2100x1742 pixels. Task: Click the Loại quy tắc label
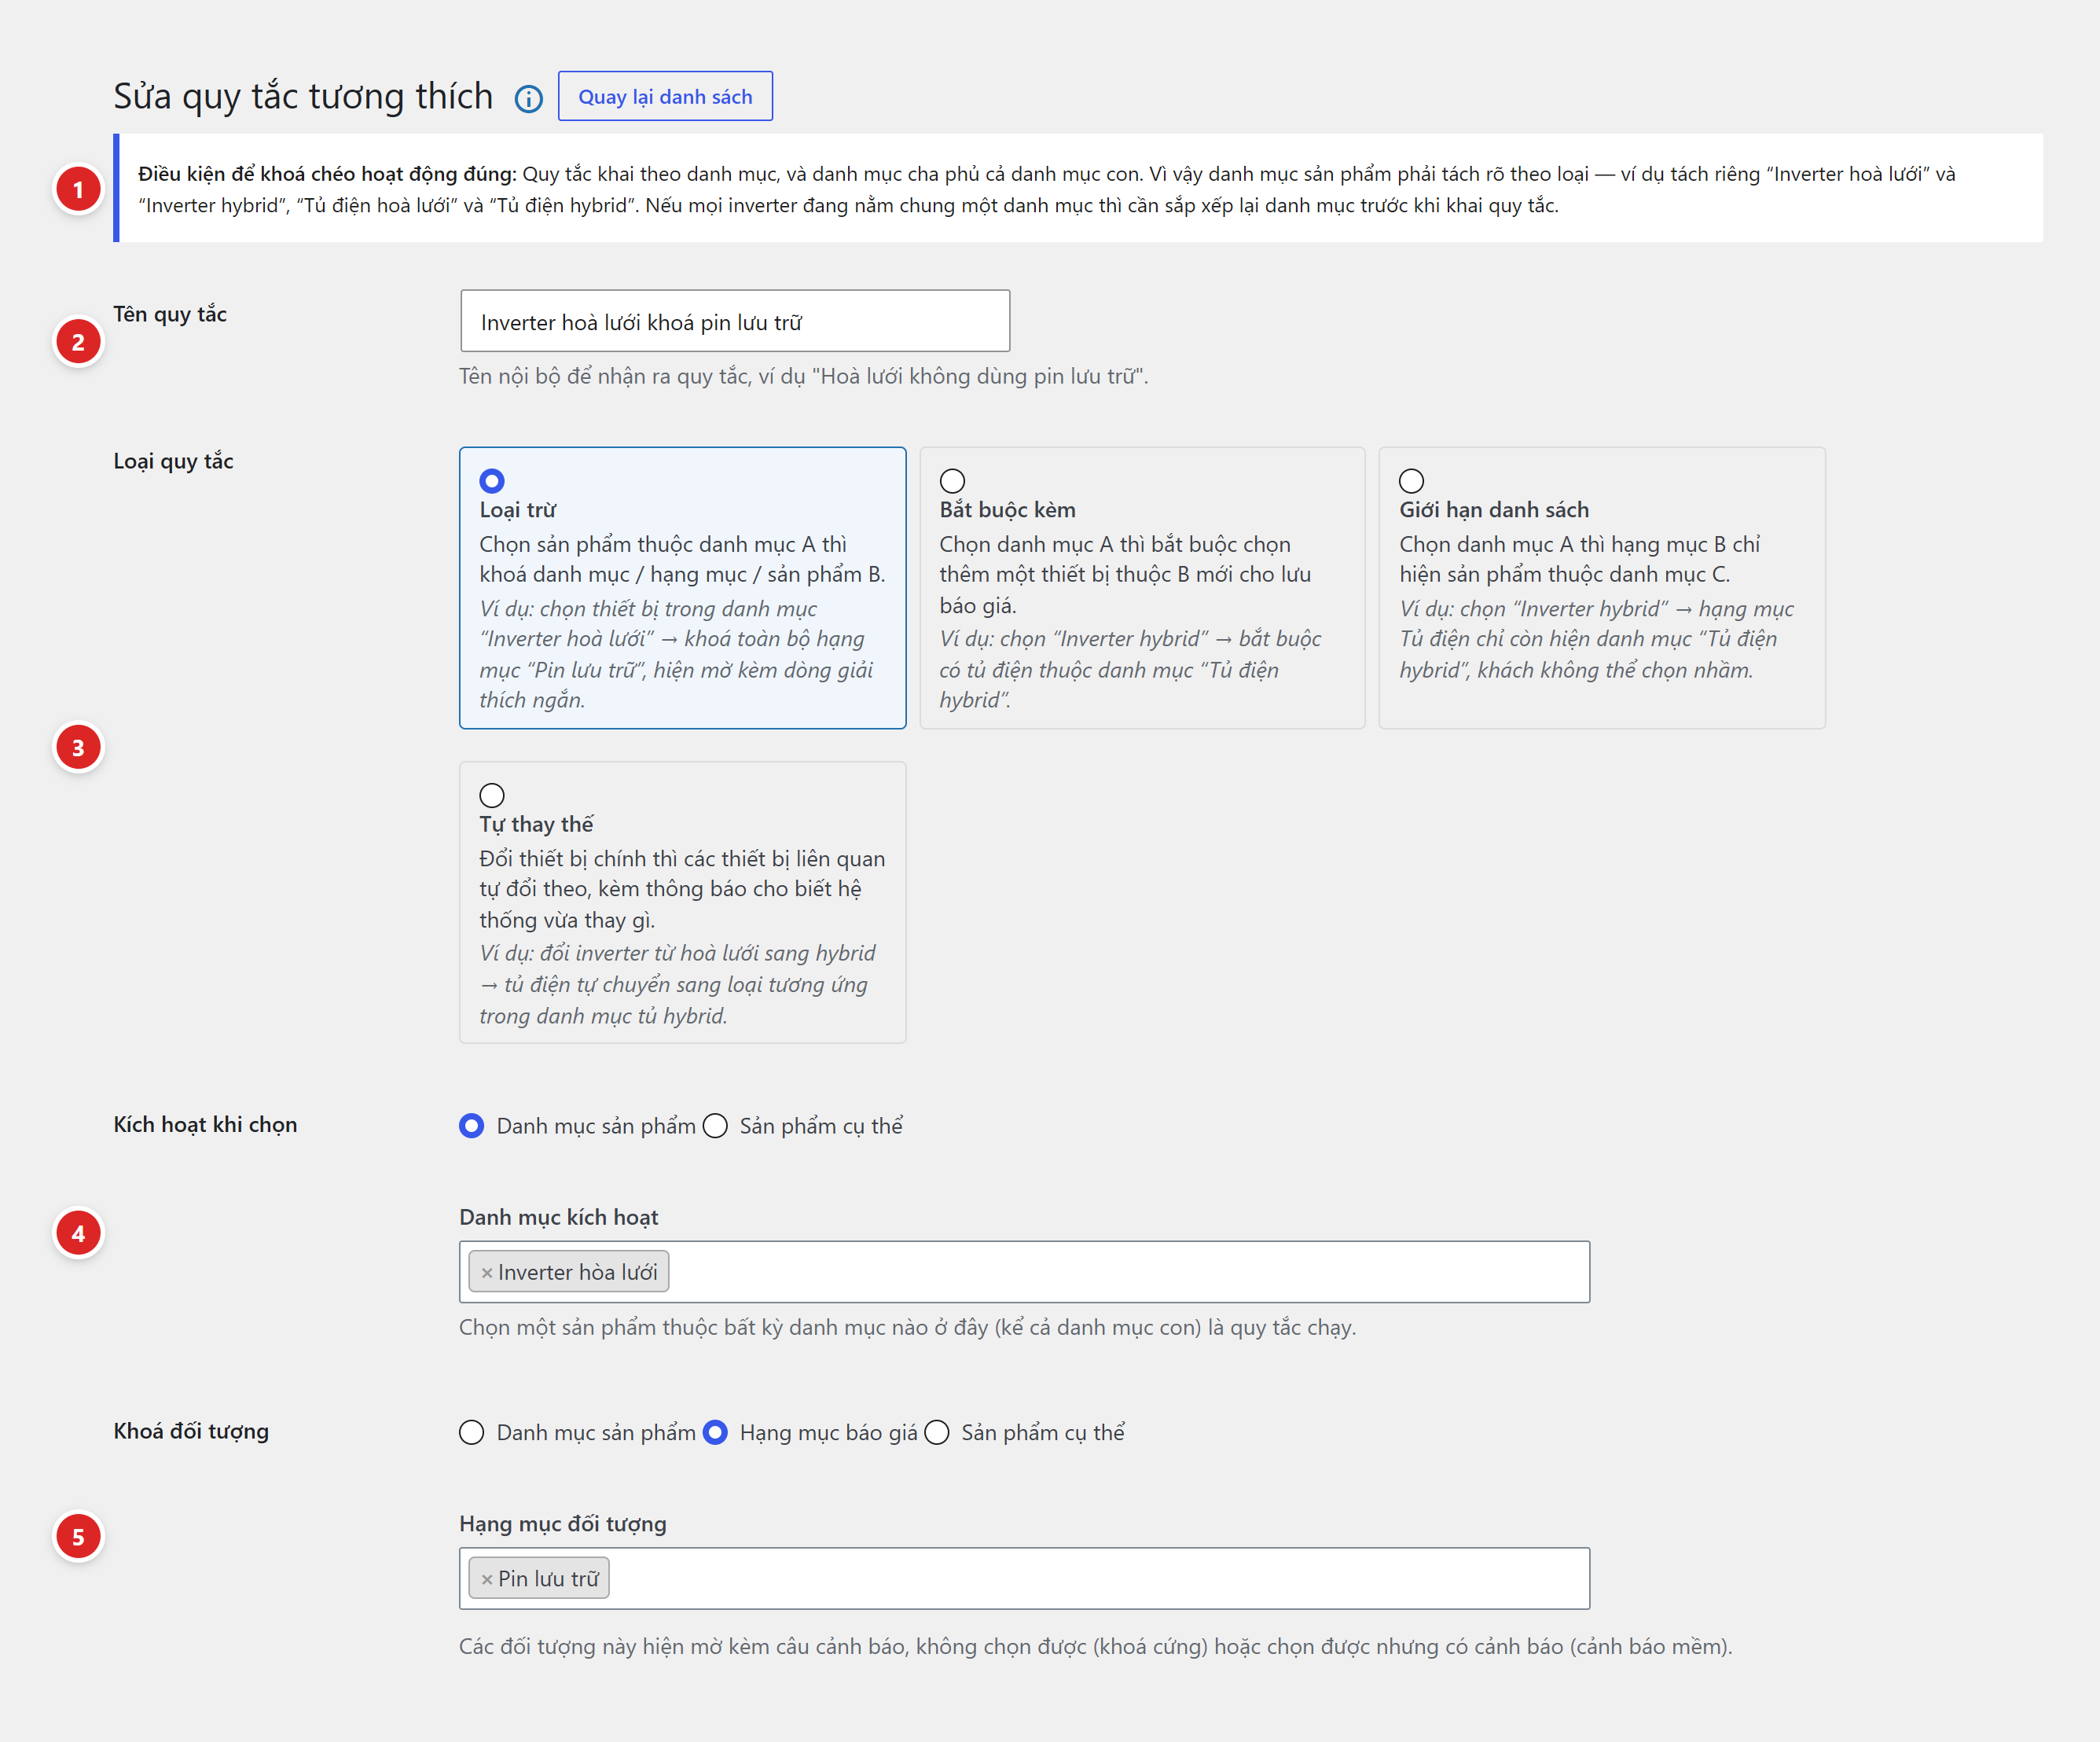click(x=173, y=461)
